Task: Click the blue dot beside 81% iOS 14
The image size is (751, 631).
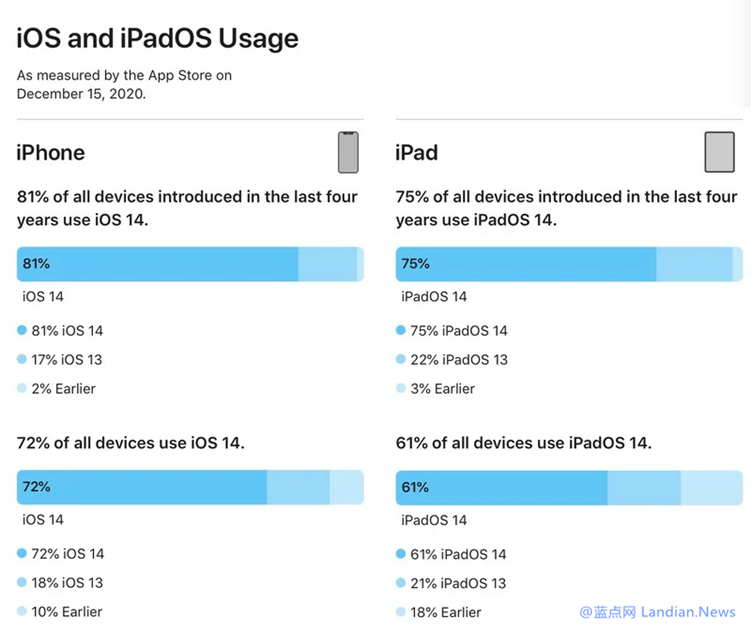Action: click(22, 330)
